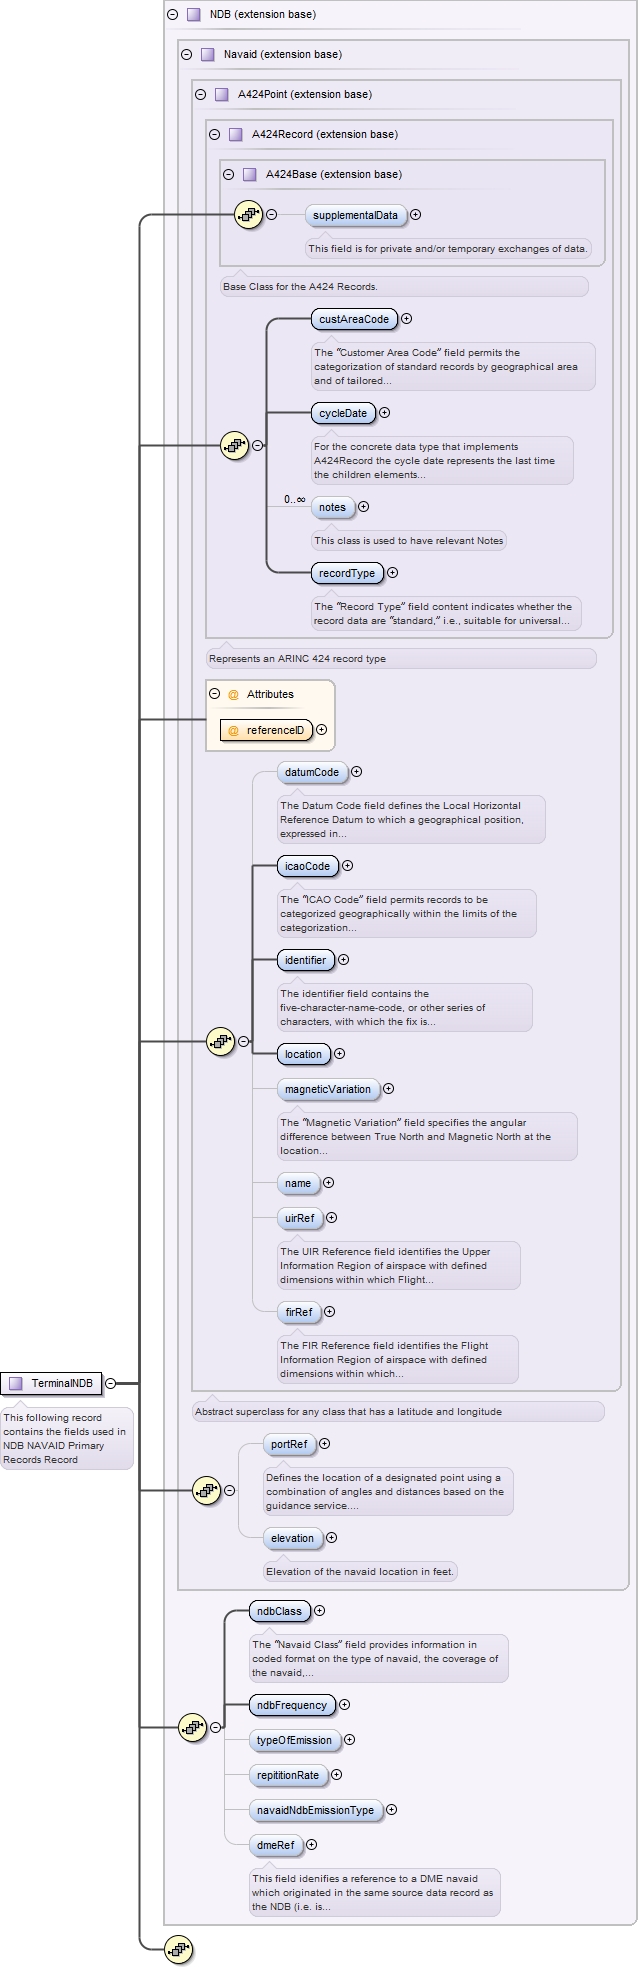This screenshot has height=1969, width=639.
Task: Click the purple square icon next to TerminalNDB
Action: [15, 1384]
